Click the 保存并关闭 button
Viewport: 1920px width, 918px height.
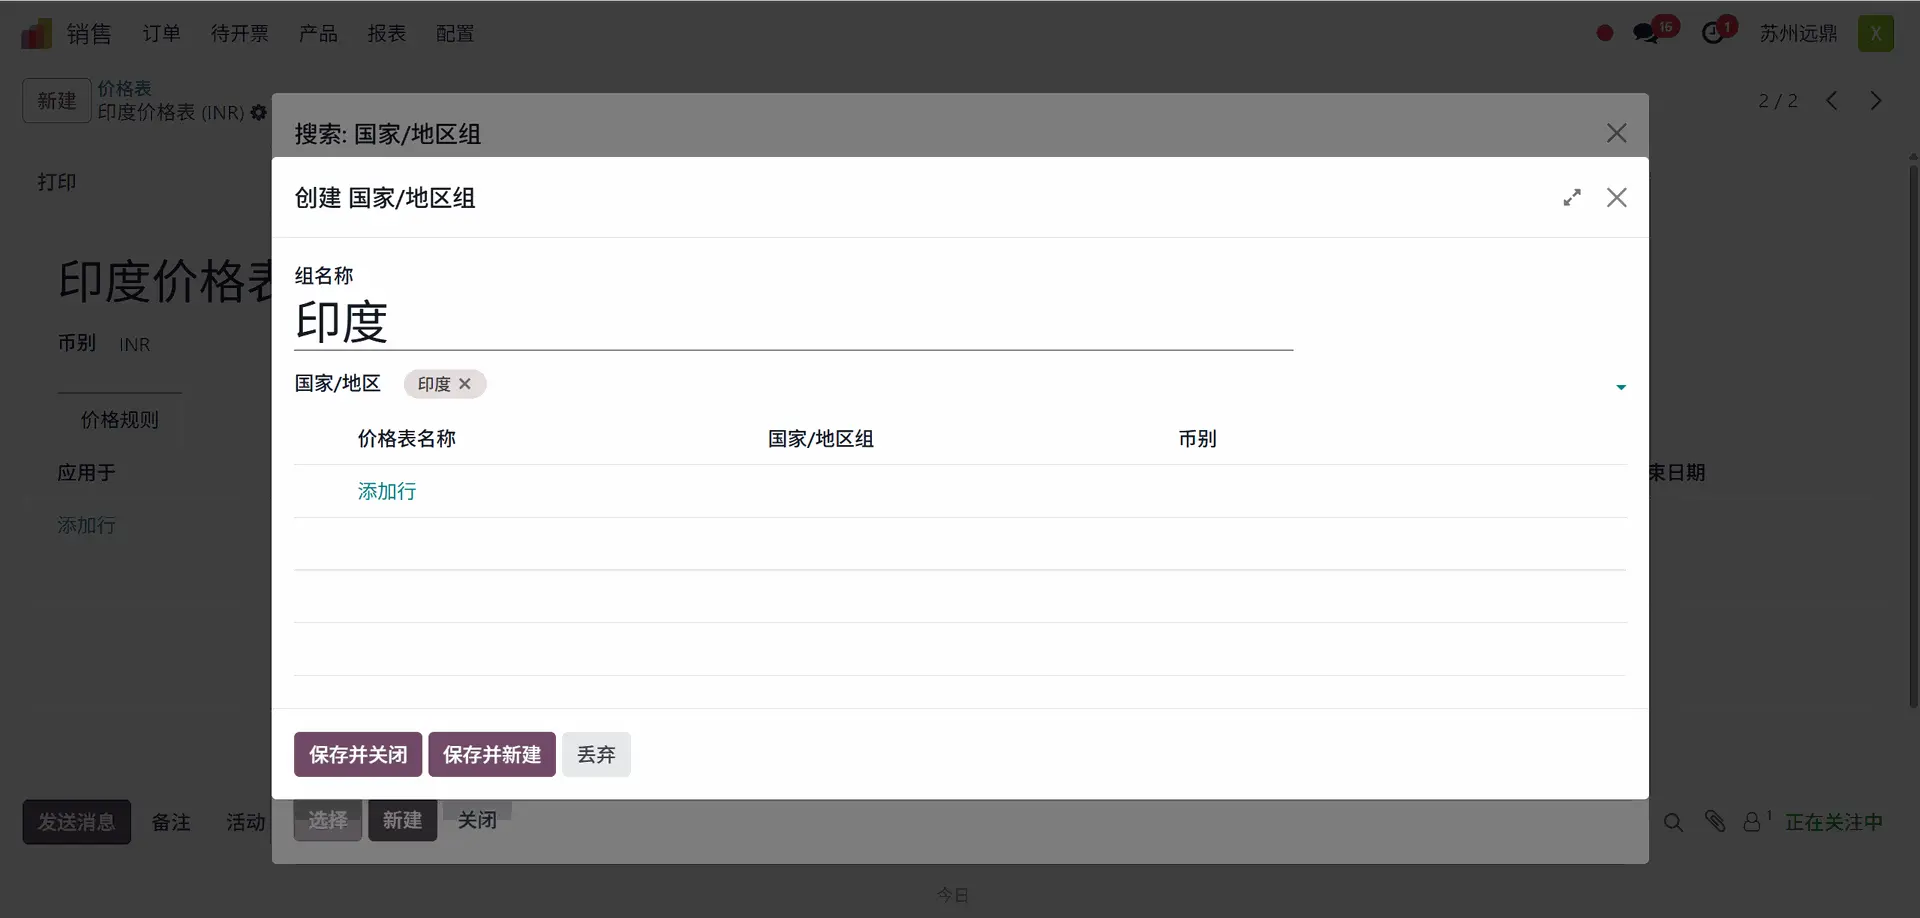click(x=358, y=755)
